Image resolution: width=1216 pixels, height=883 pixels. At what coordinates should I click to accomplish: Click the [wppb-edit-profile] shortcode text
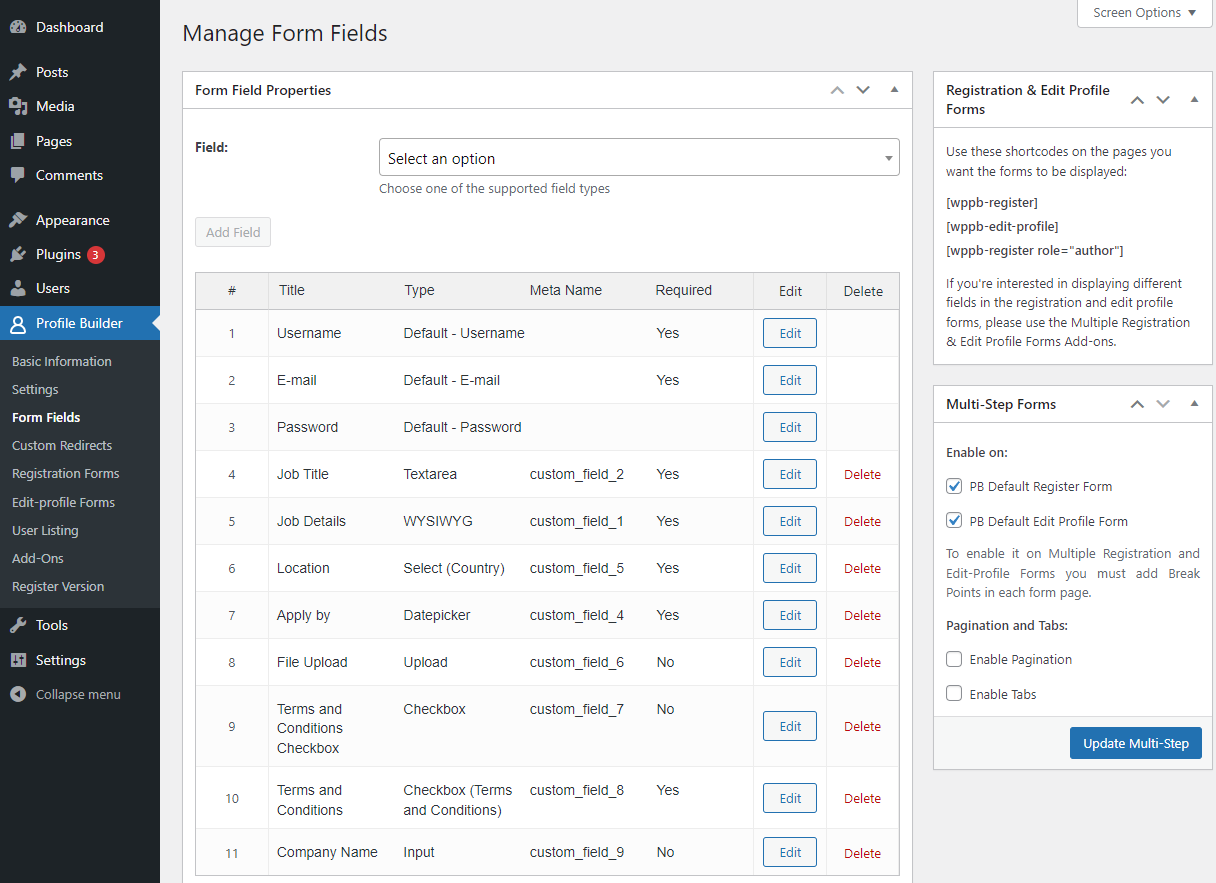point(1002,226)
